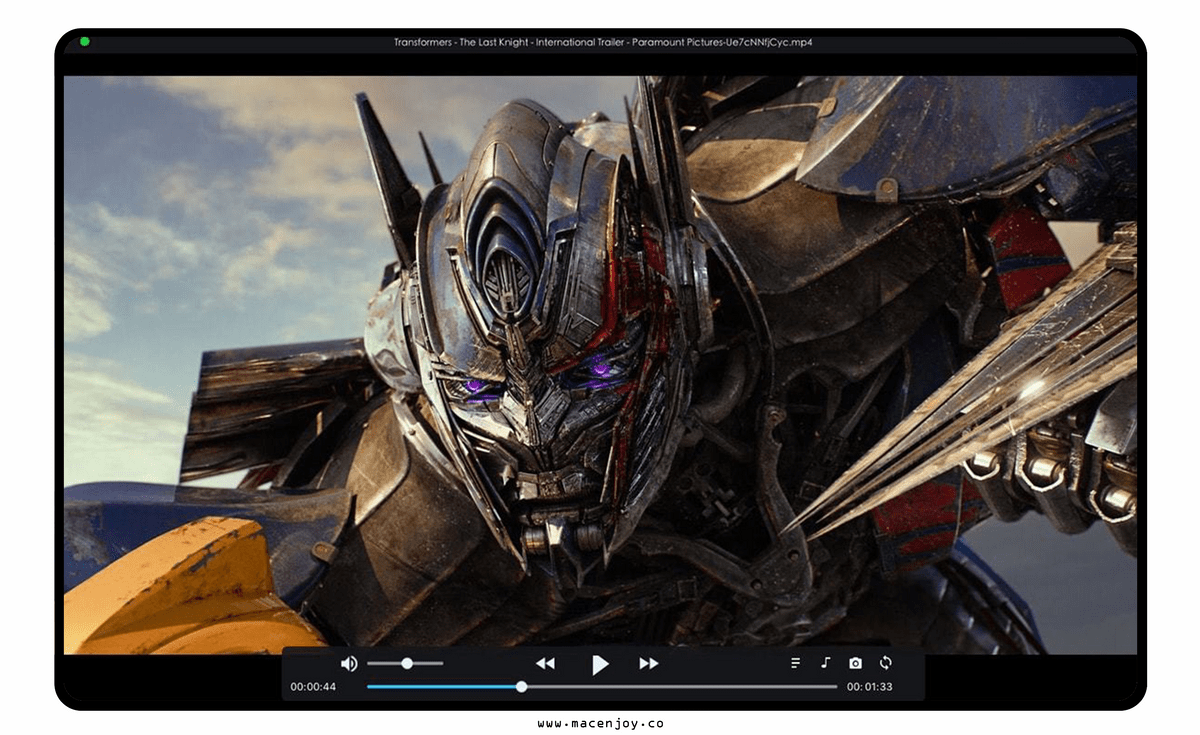Image resolution: width=1200 pixels, height=735 pixels.
Task: Click elapsed time 00:00:44
Action: [x=313, y=687]
